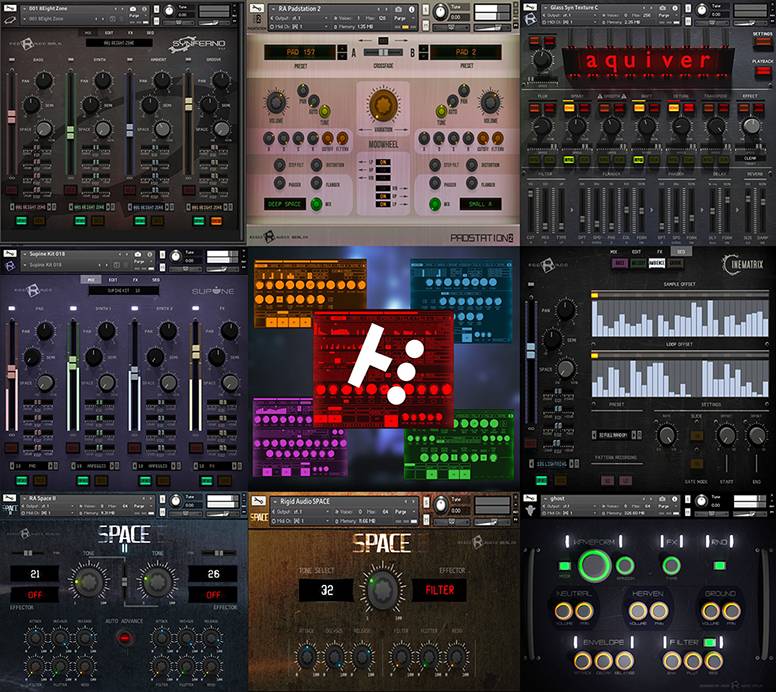
Task: Click the Tone Select knob in Rigid Audio SPACE
Action: coord(380,591)
